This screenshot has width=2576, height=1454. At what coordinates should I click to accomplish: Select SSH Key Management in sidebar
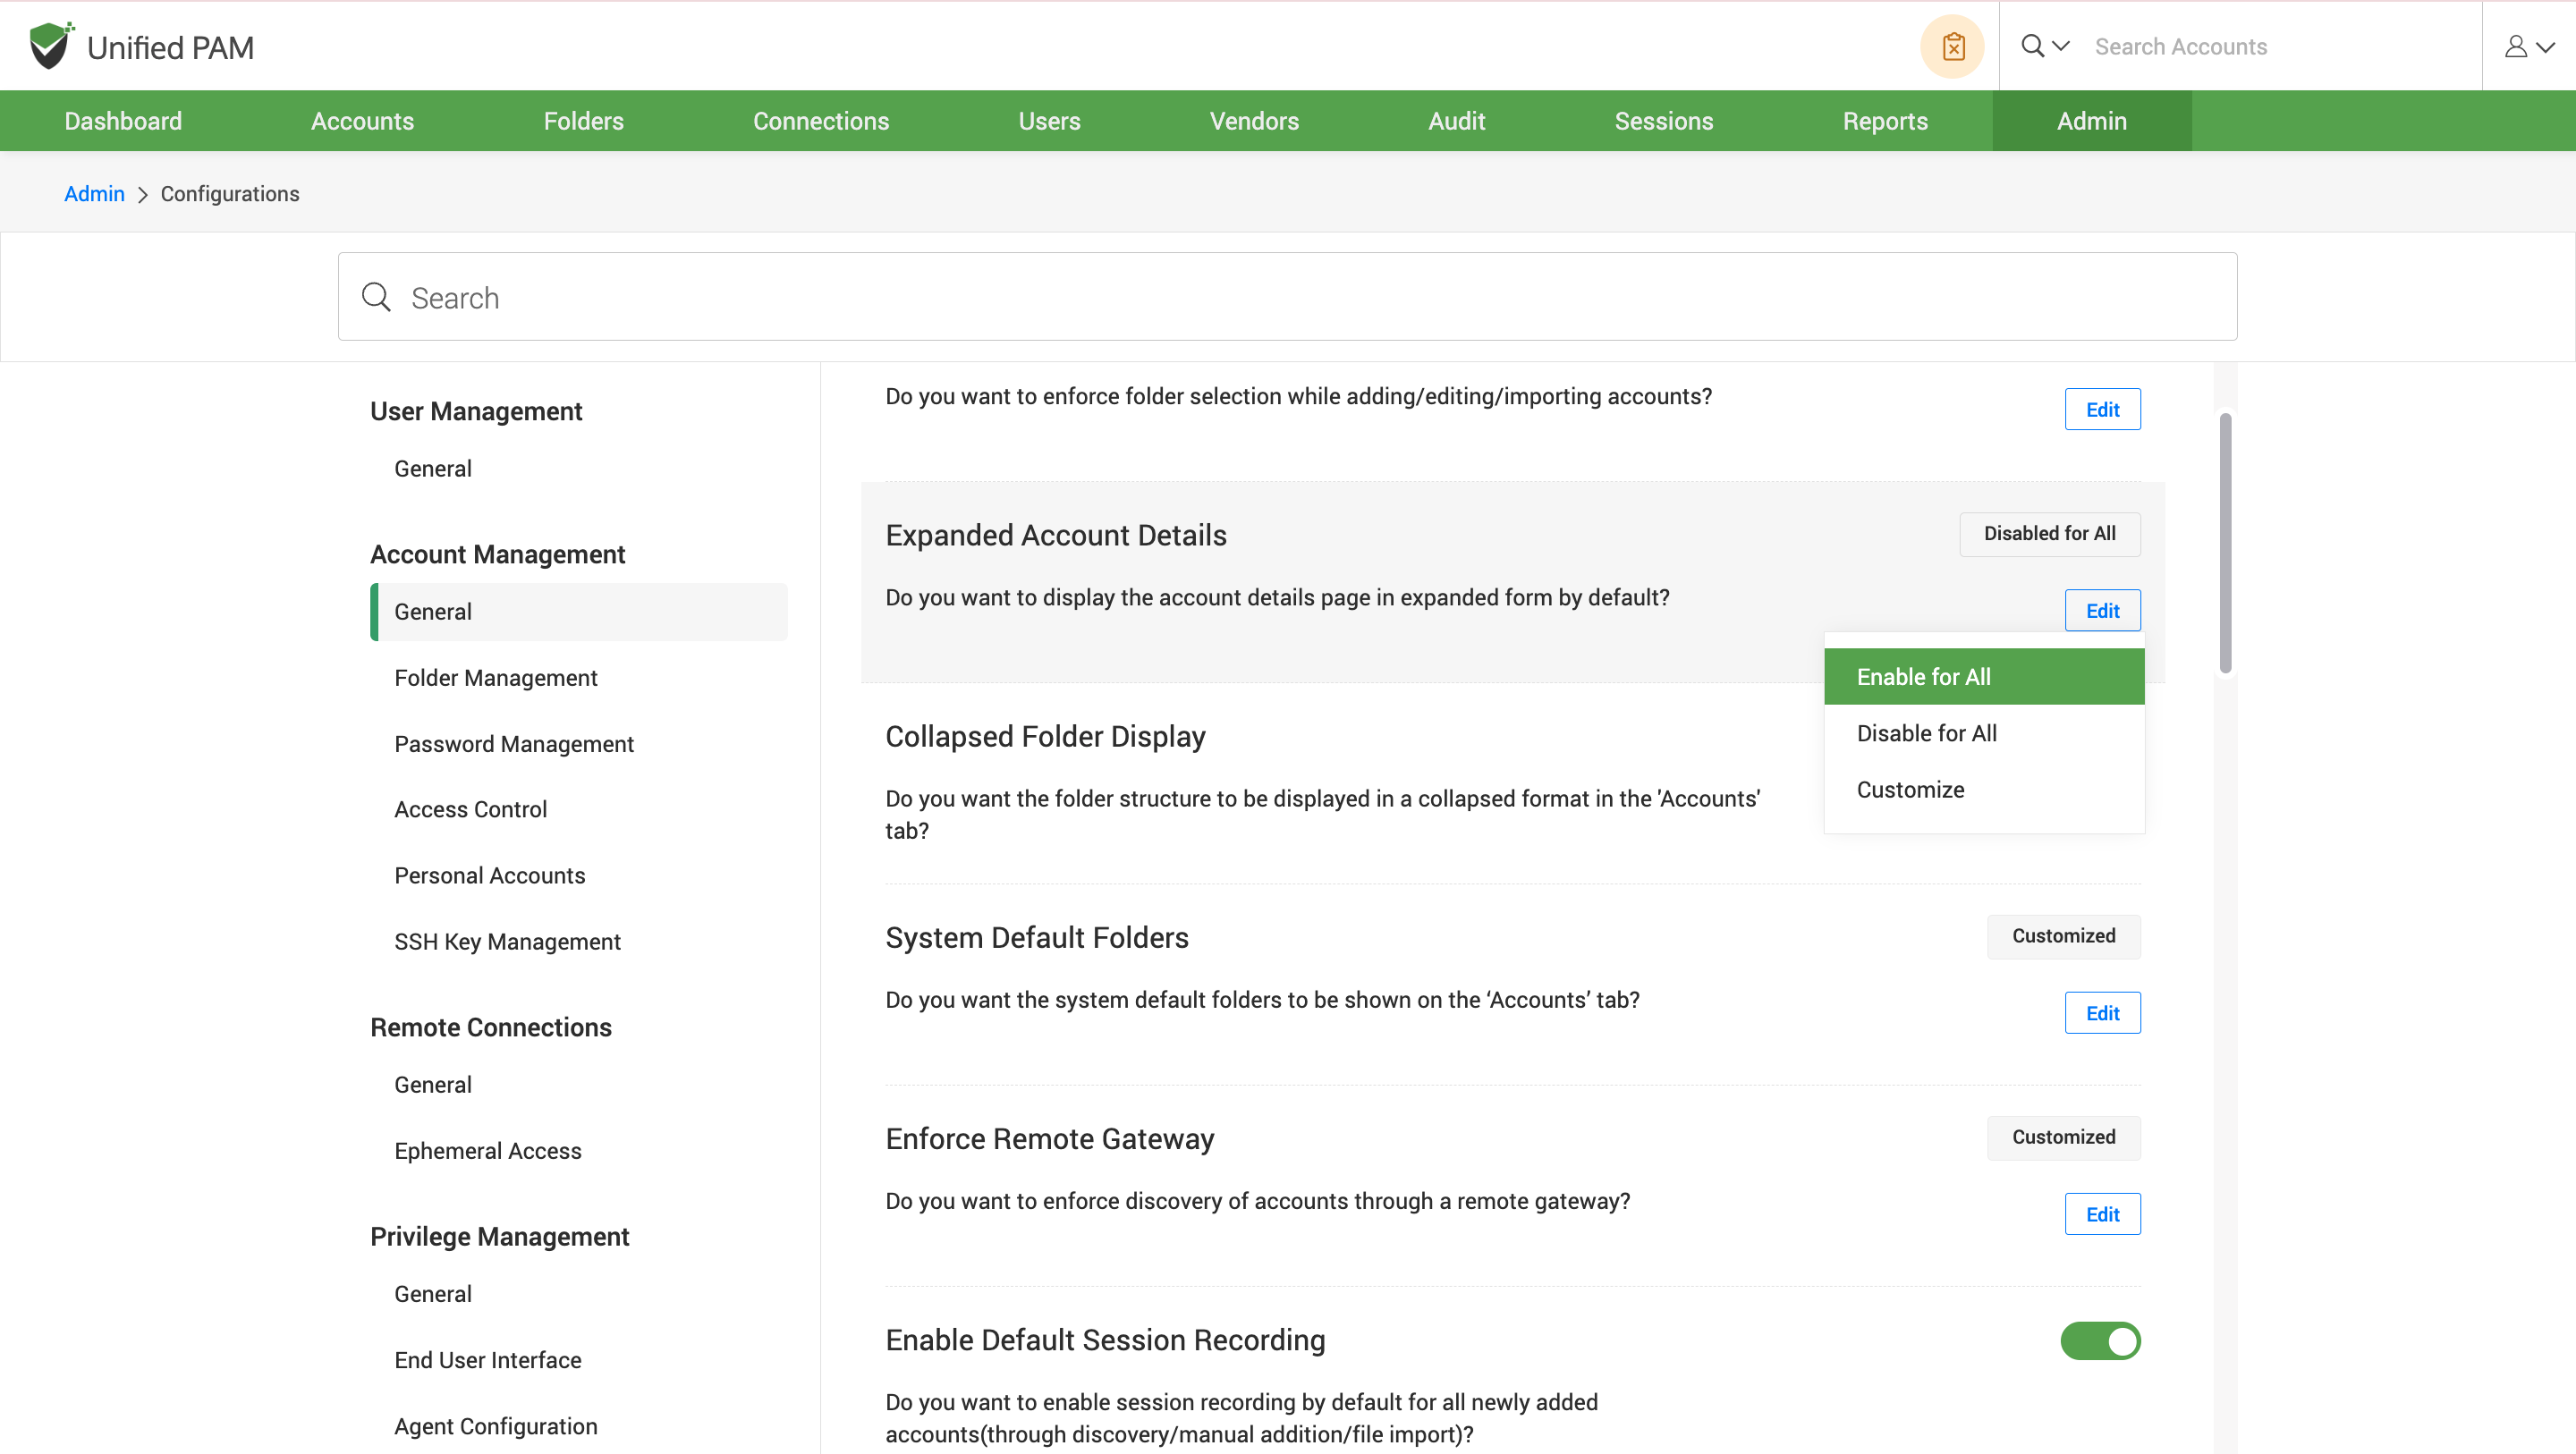(507, 942)
